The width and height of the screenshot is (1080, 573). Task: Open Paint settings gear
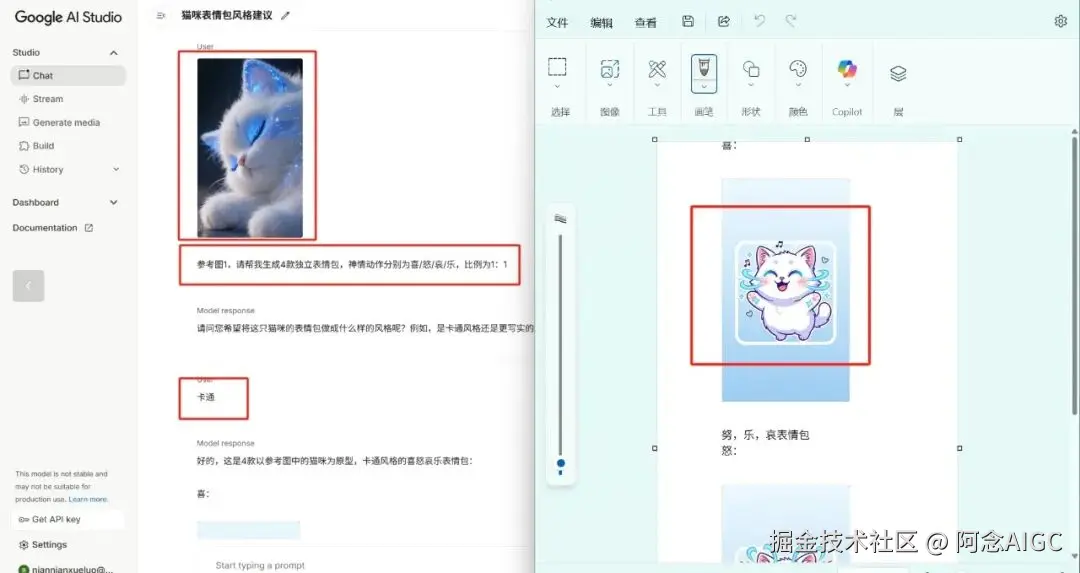coord(1060,21)
